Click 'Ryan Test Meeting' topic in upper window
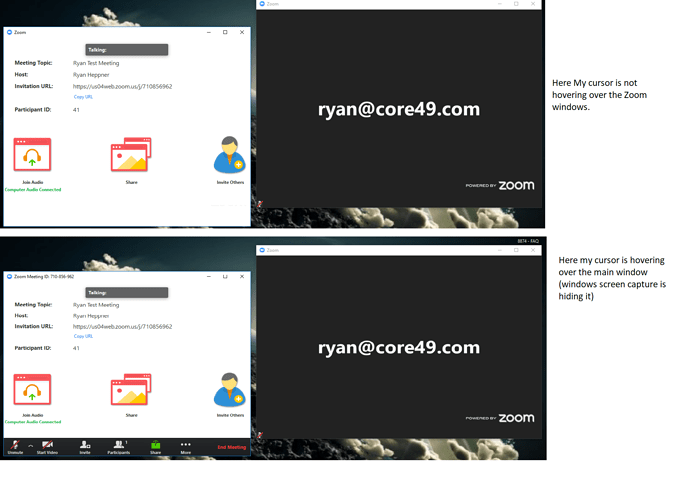Viewport: 682px width, 500px height. click(x=96, y=63)
